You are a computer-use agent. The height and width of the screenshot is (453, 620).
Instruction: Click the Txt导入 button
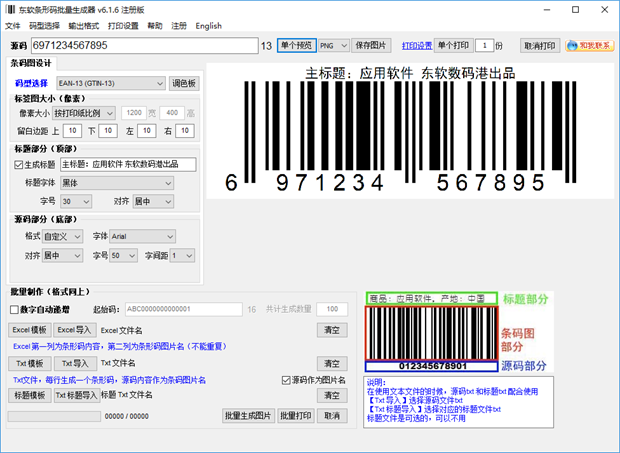click(x=75, y=363)
